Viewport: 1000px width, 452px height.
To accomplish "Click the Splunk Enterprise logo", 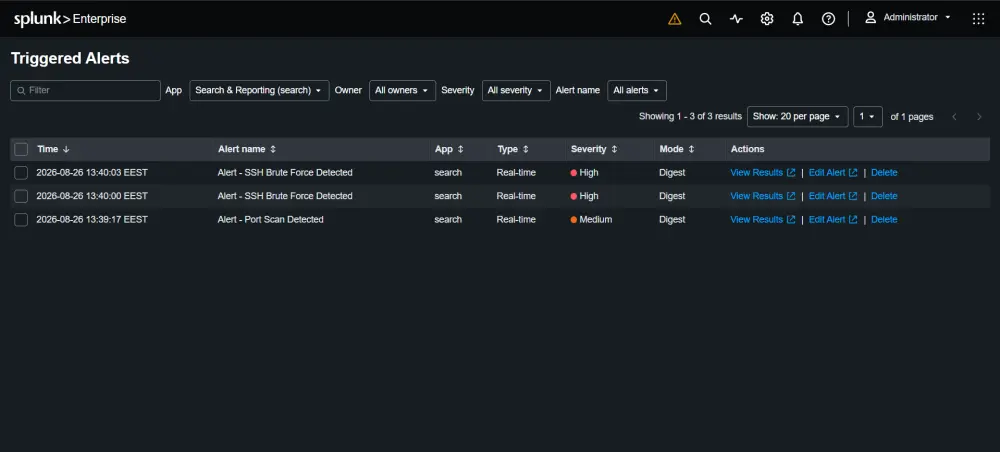I will pos(70,19).
